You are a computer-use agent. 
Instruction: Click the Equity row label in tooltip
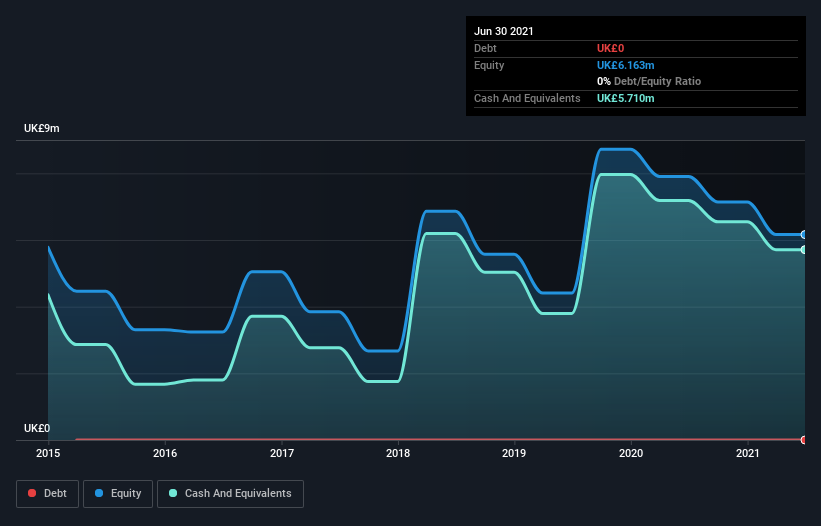point(489,65)
